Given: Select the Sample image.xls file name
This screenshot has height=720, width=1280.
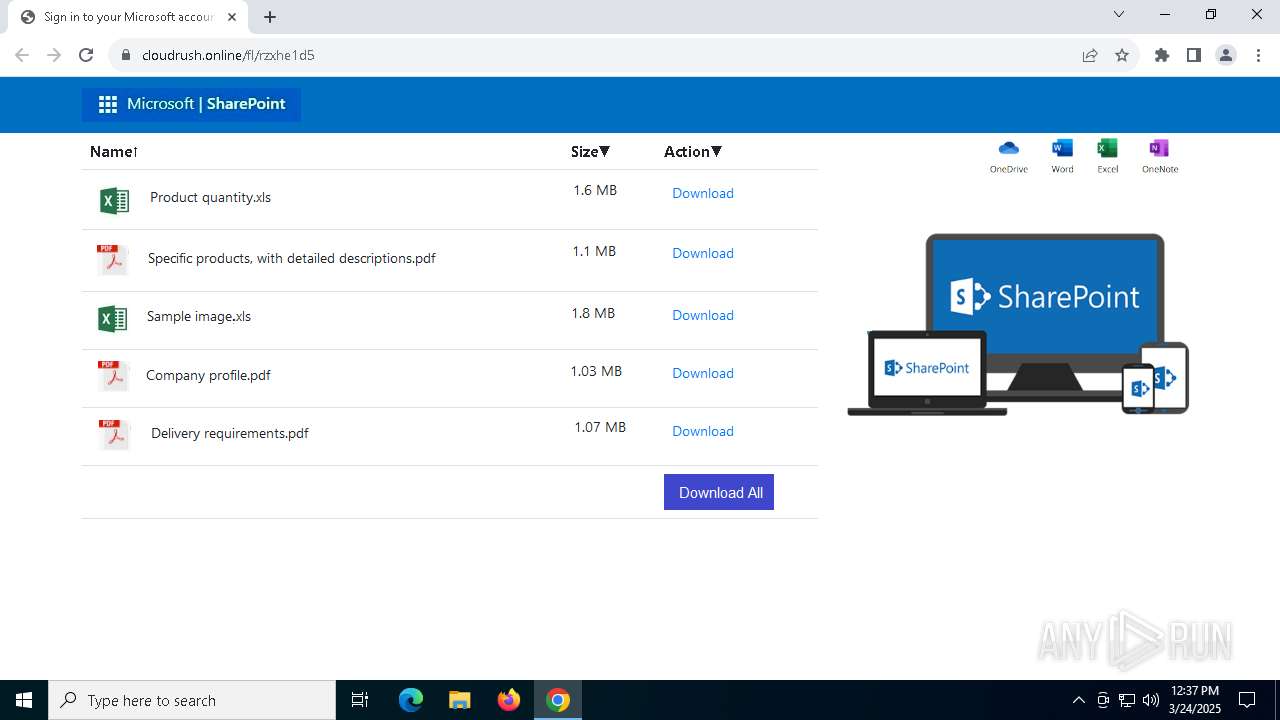Looking at the screenshot, I should [x=199, y=316].
